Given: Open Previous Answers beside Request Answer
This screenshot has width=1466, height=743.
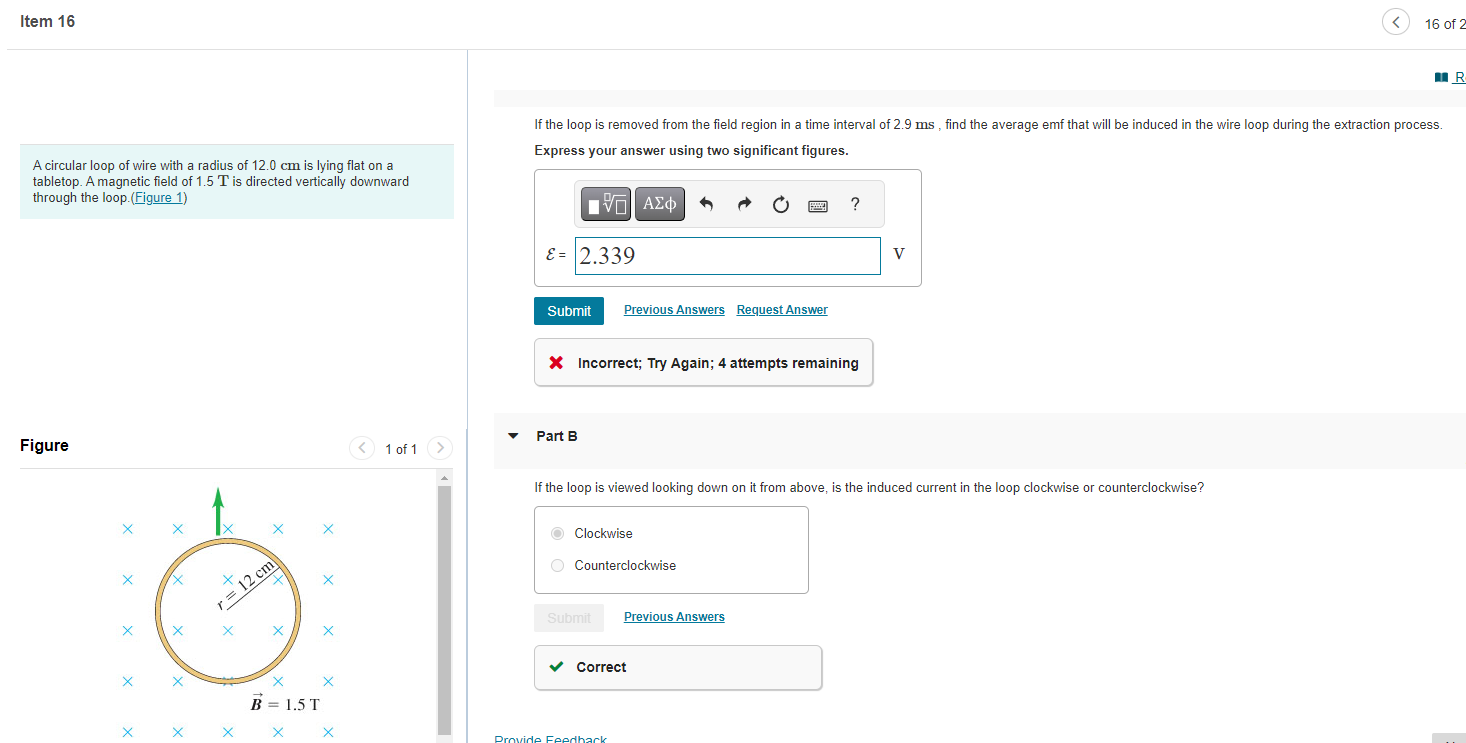Looking at the screenshot, I should point(674,310).
